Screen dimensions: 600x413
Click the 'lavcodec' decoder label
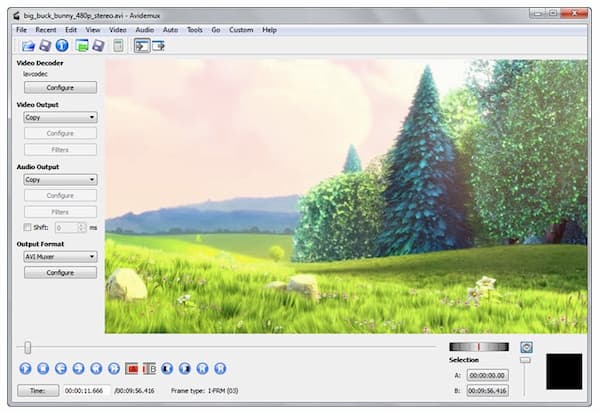click(x=36, y=74)
